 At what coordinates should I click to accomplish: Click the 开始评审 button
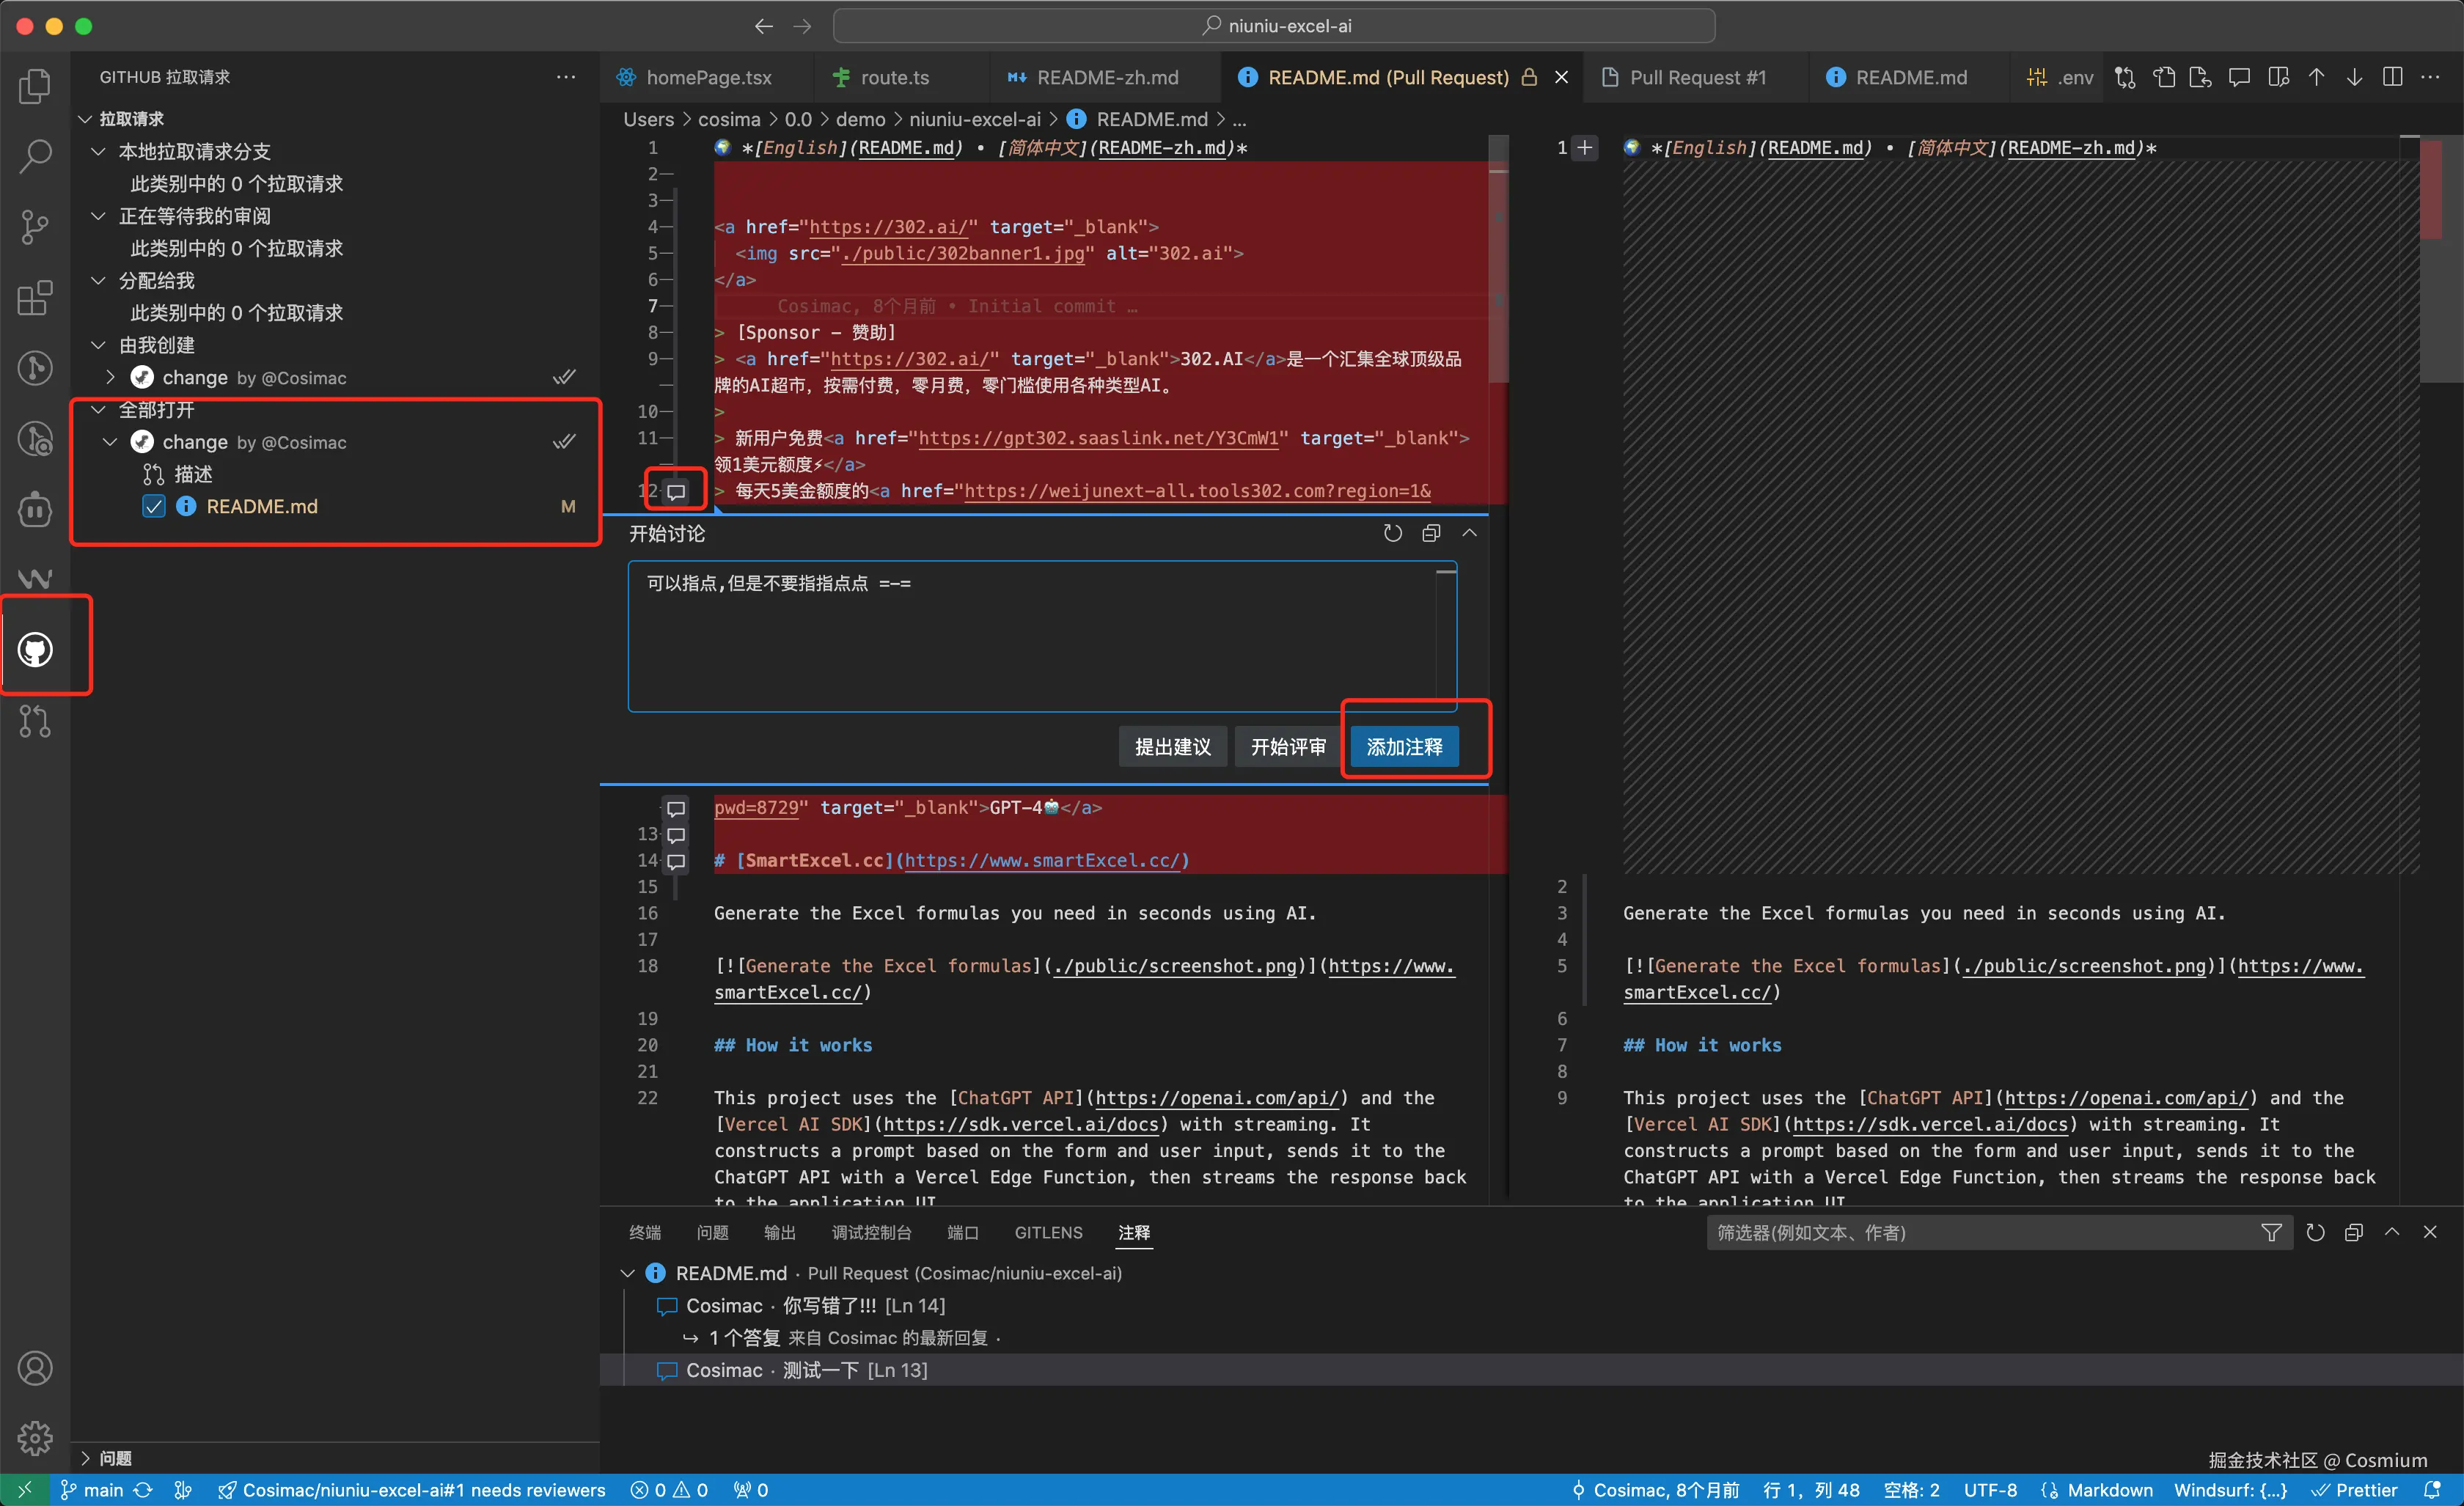[x=1287, y=747]
